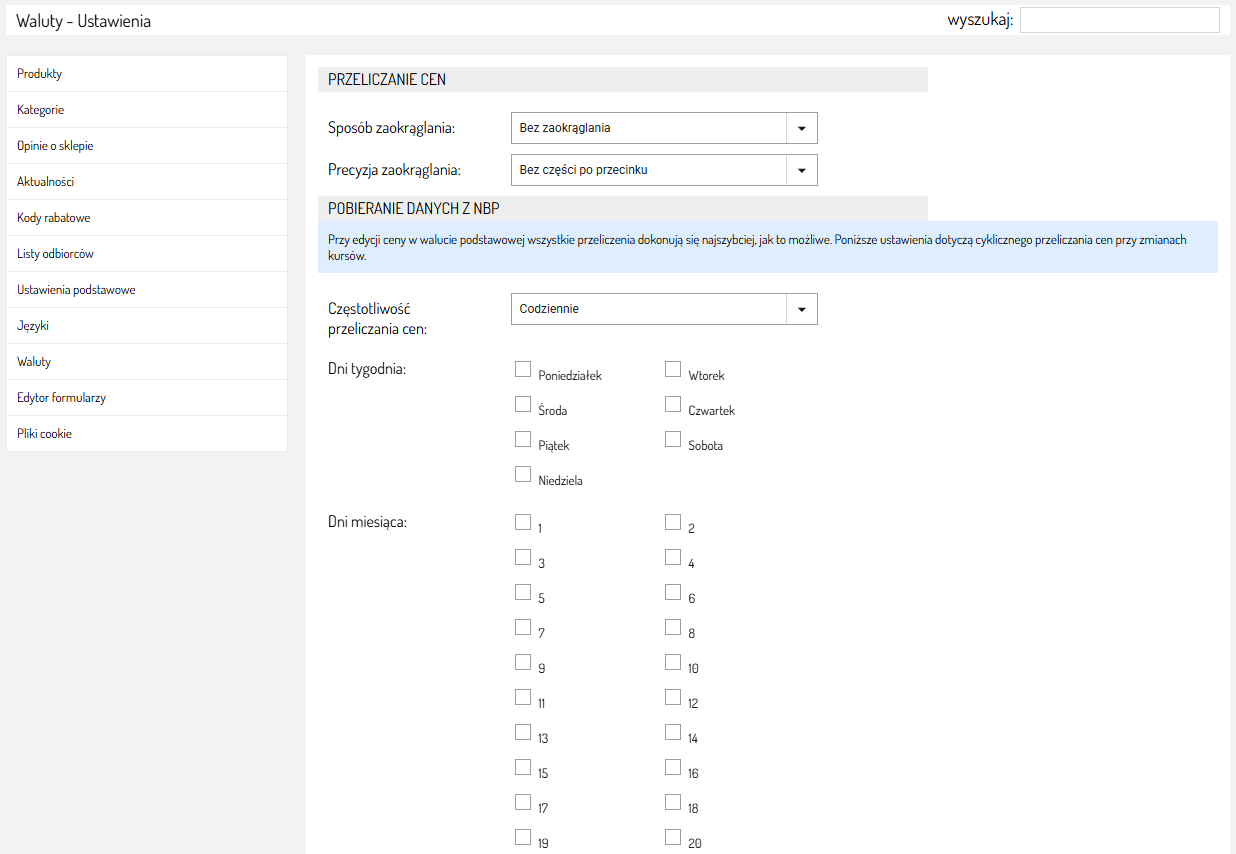Tick the Środa checkbox
1236x854 pixels.
[523, 405]
